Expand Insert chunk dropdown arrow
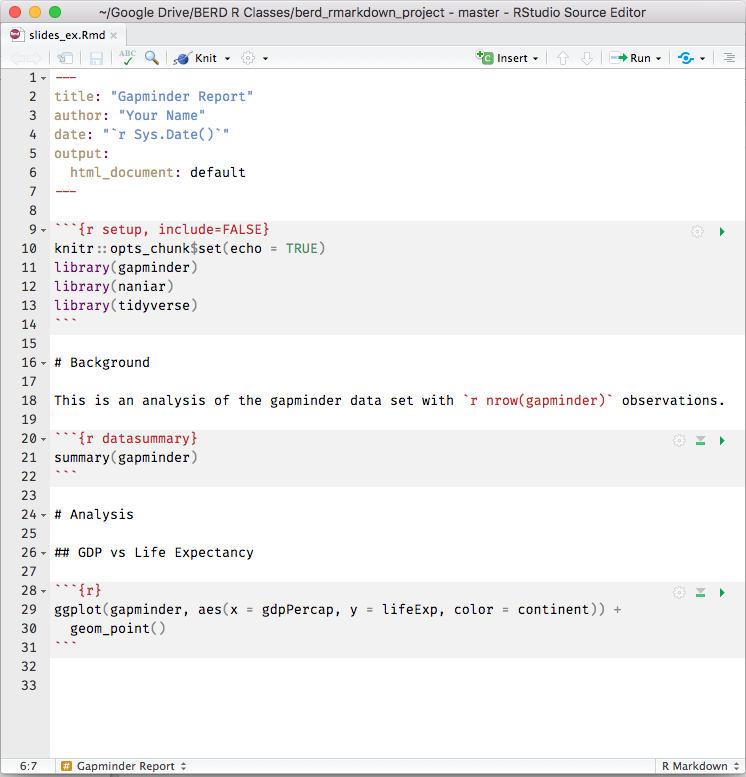Screen dimensions: 746x777 click(x=536, y=58)
